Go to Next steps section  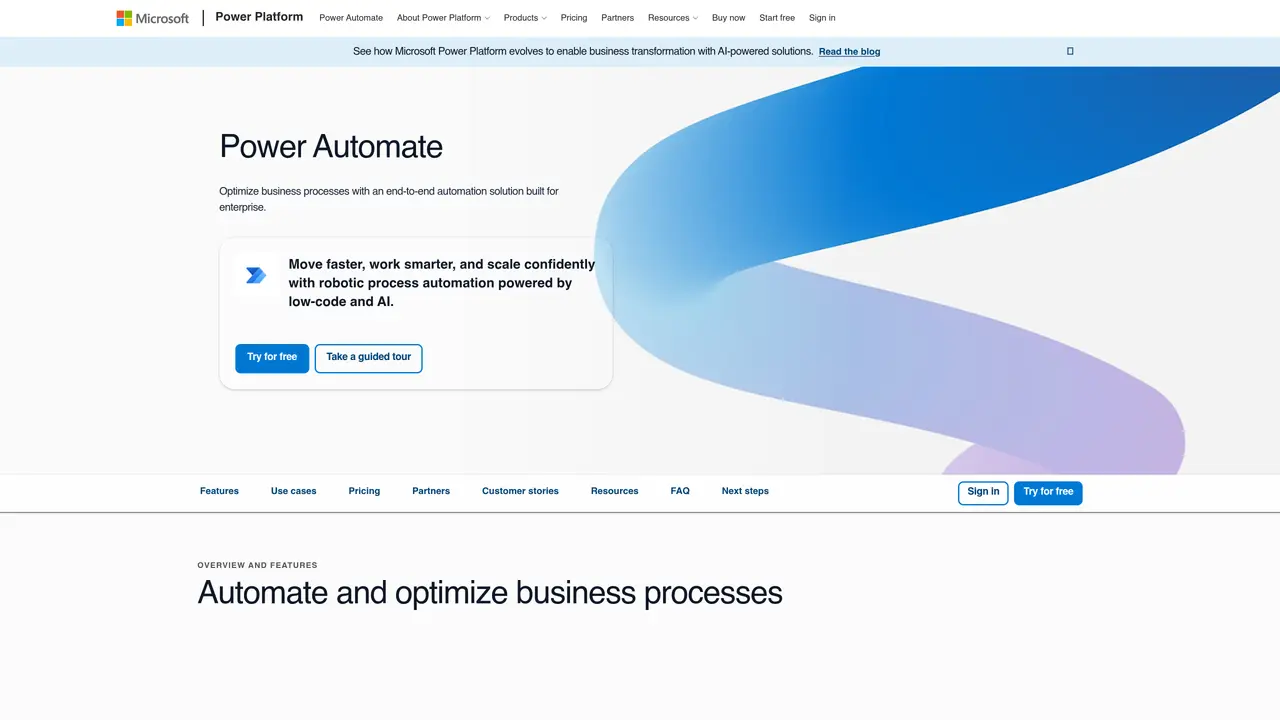point(745,491)
